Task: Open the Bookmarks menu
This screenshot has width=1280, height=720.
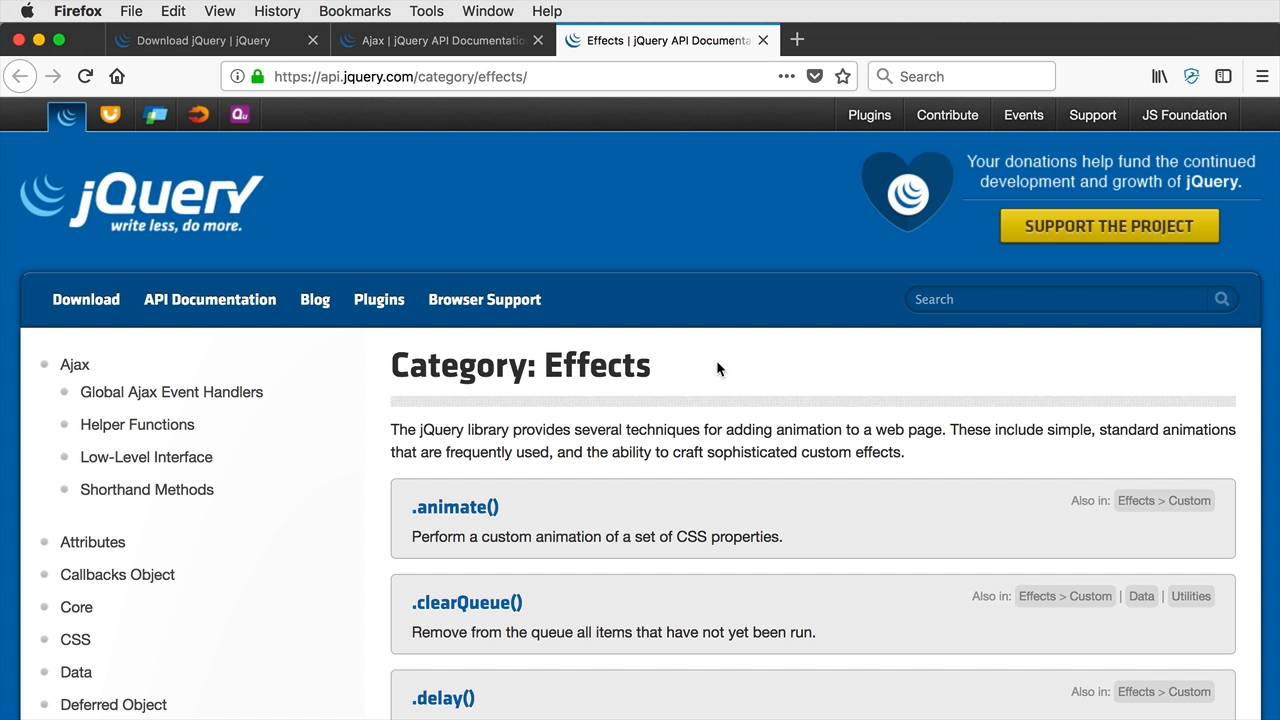Action: coord(355,11)
